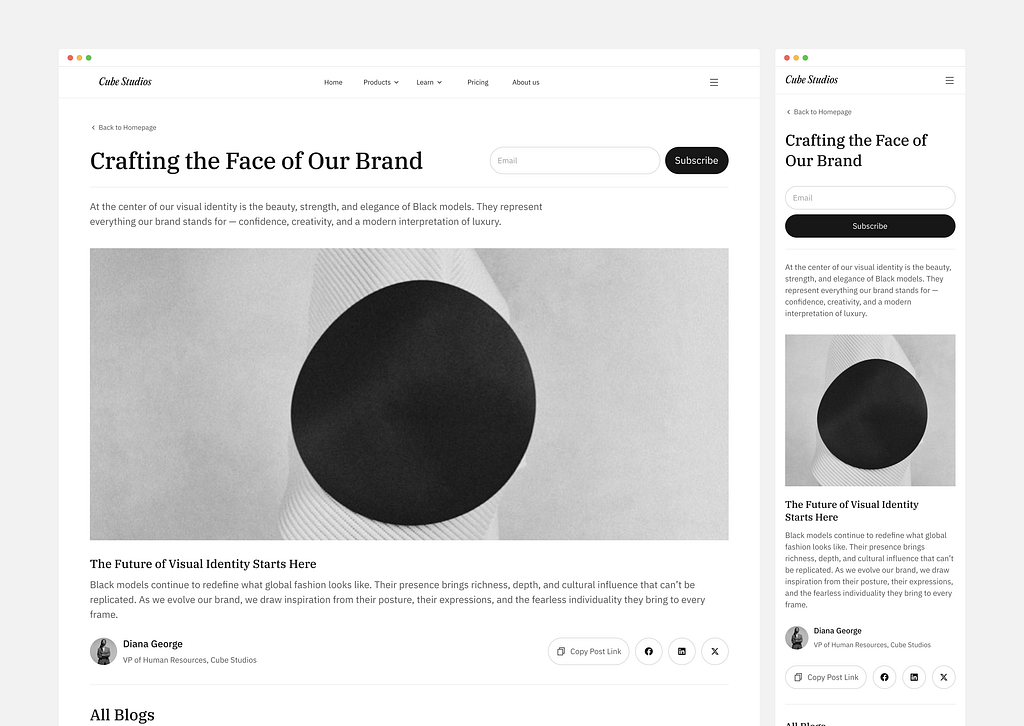The image size is (1024, 726).
Task: Go to the Pricing page
Action: tap(477, 82)
